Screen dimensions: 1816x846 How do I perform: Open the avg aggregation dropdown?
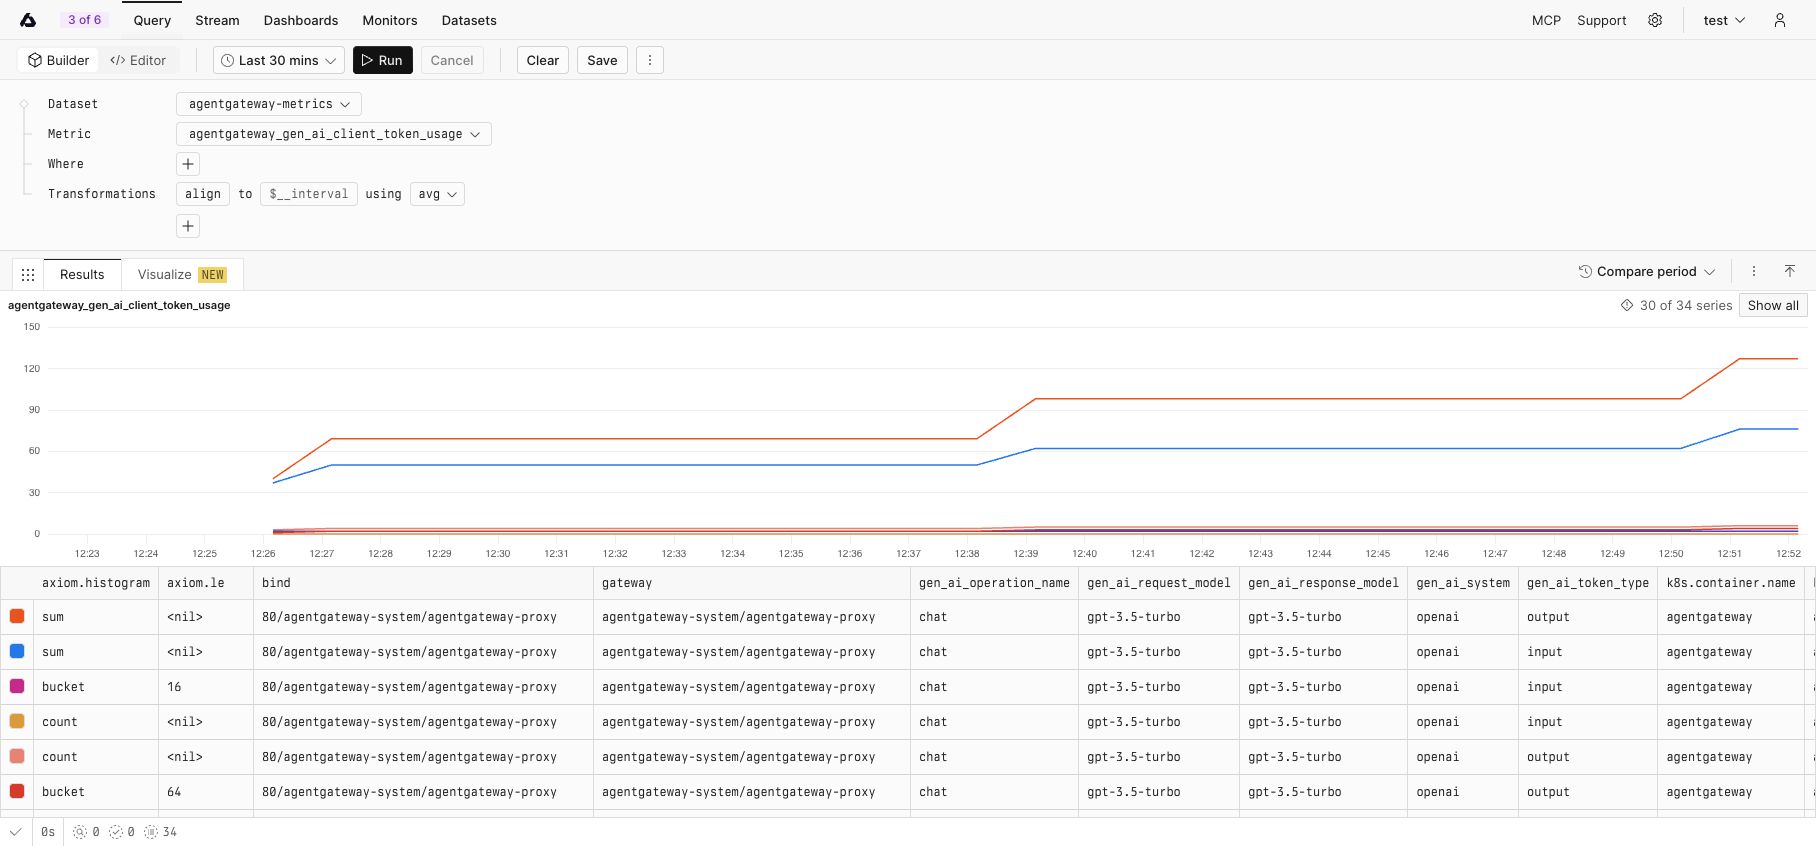[438, 194]
